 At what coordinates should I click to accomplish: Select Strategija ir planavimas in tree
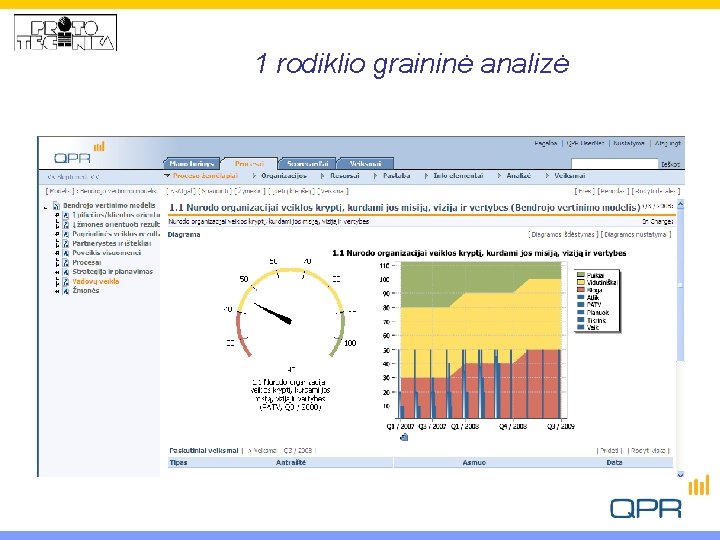pos(112,272)
